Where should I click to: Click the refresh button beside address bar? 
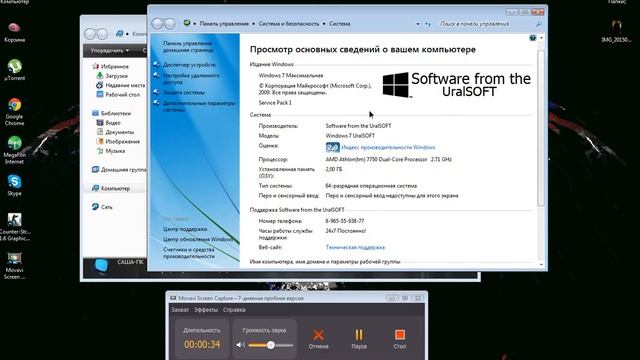click(x=428, y=24)
